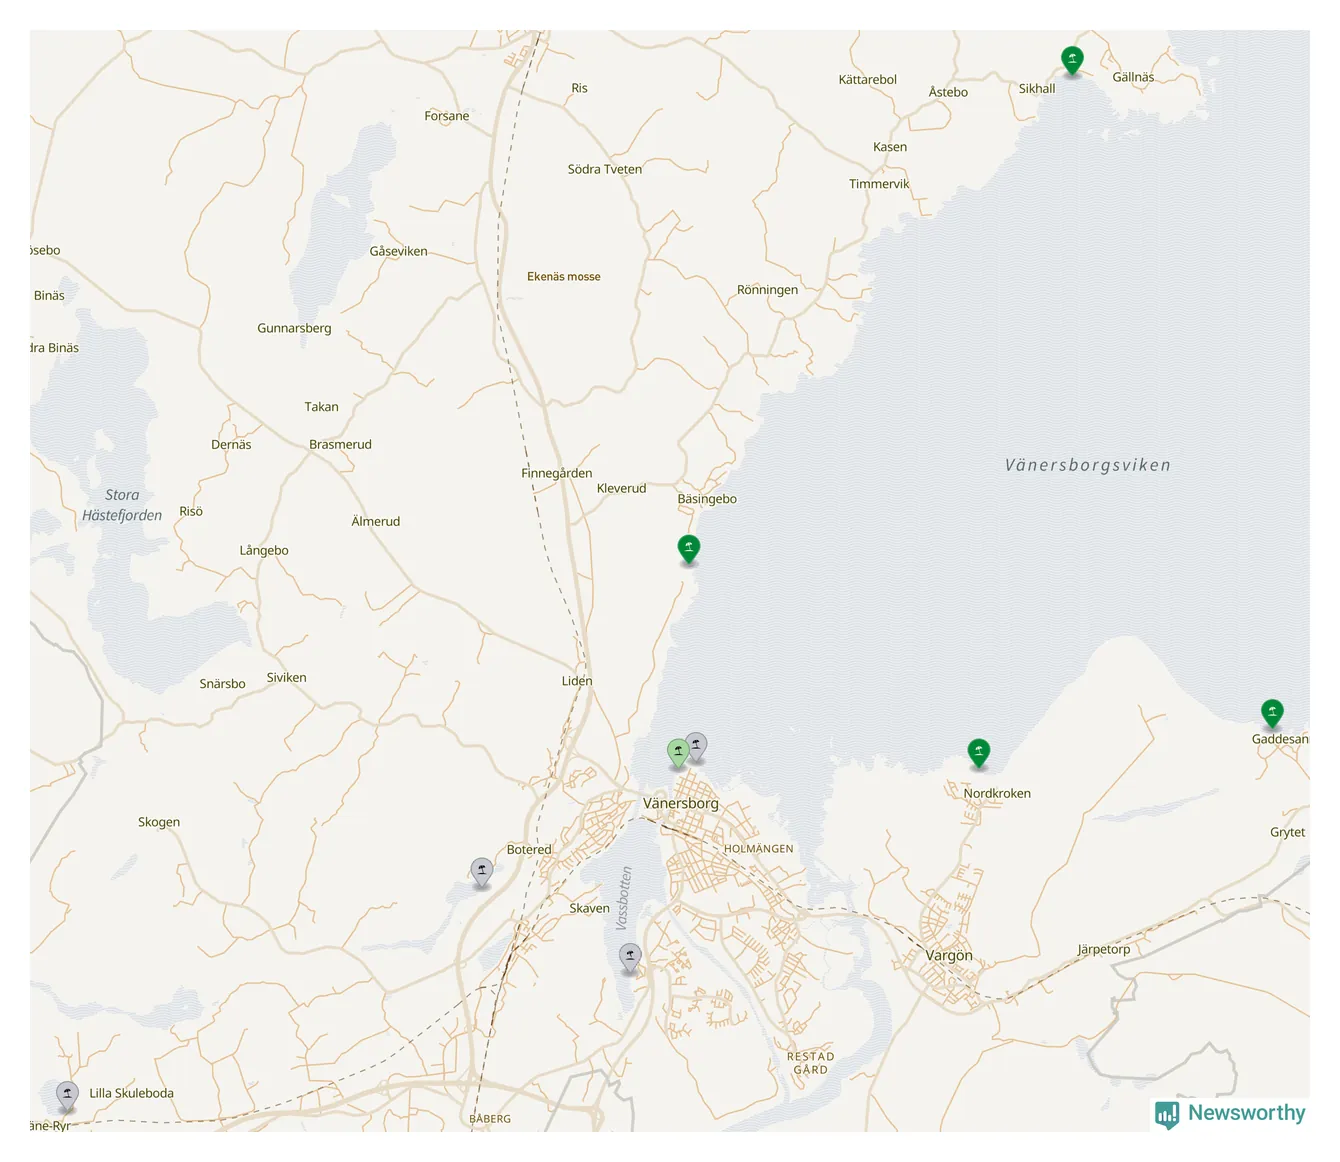Screen dimensions: 1340x1162
Task: Click the Liden place label
Action: [577, 681]
